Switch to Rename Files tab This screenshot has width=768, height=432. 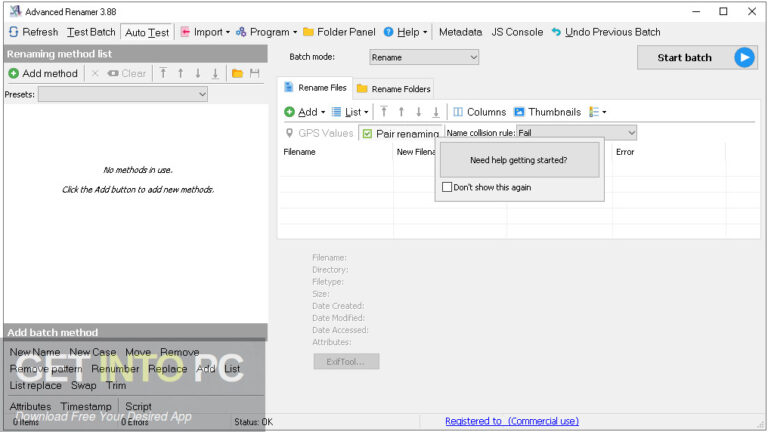pyautogui.click(x=315, y=88)
